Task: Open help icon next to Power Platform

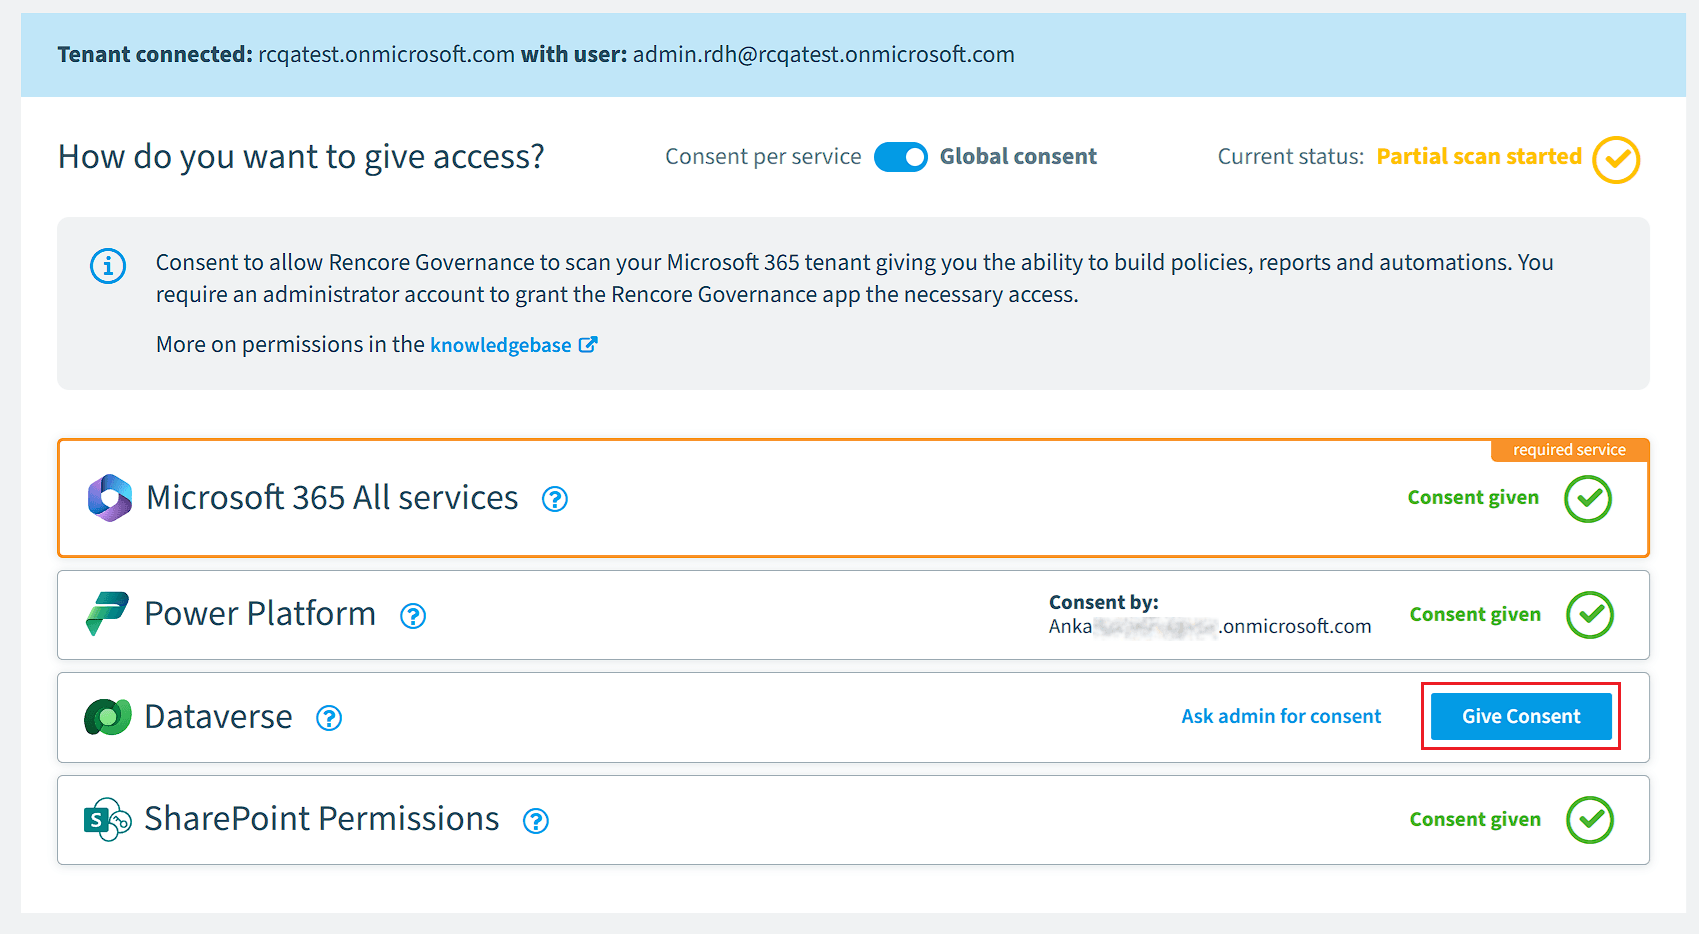Action: pos(413,616)
